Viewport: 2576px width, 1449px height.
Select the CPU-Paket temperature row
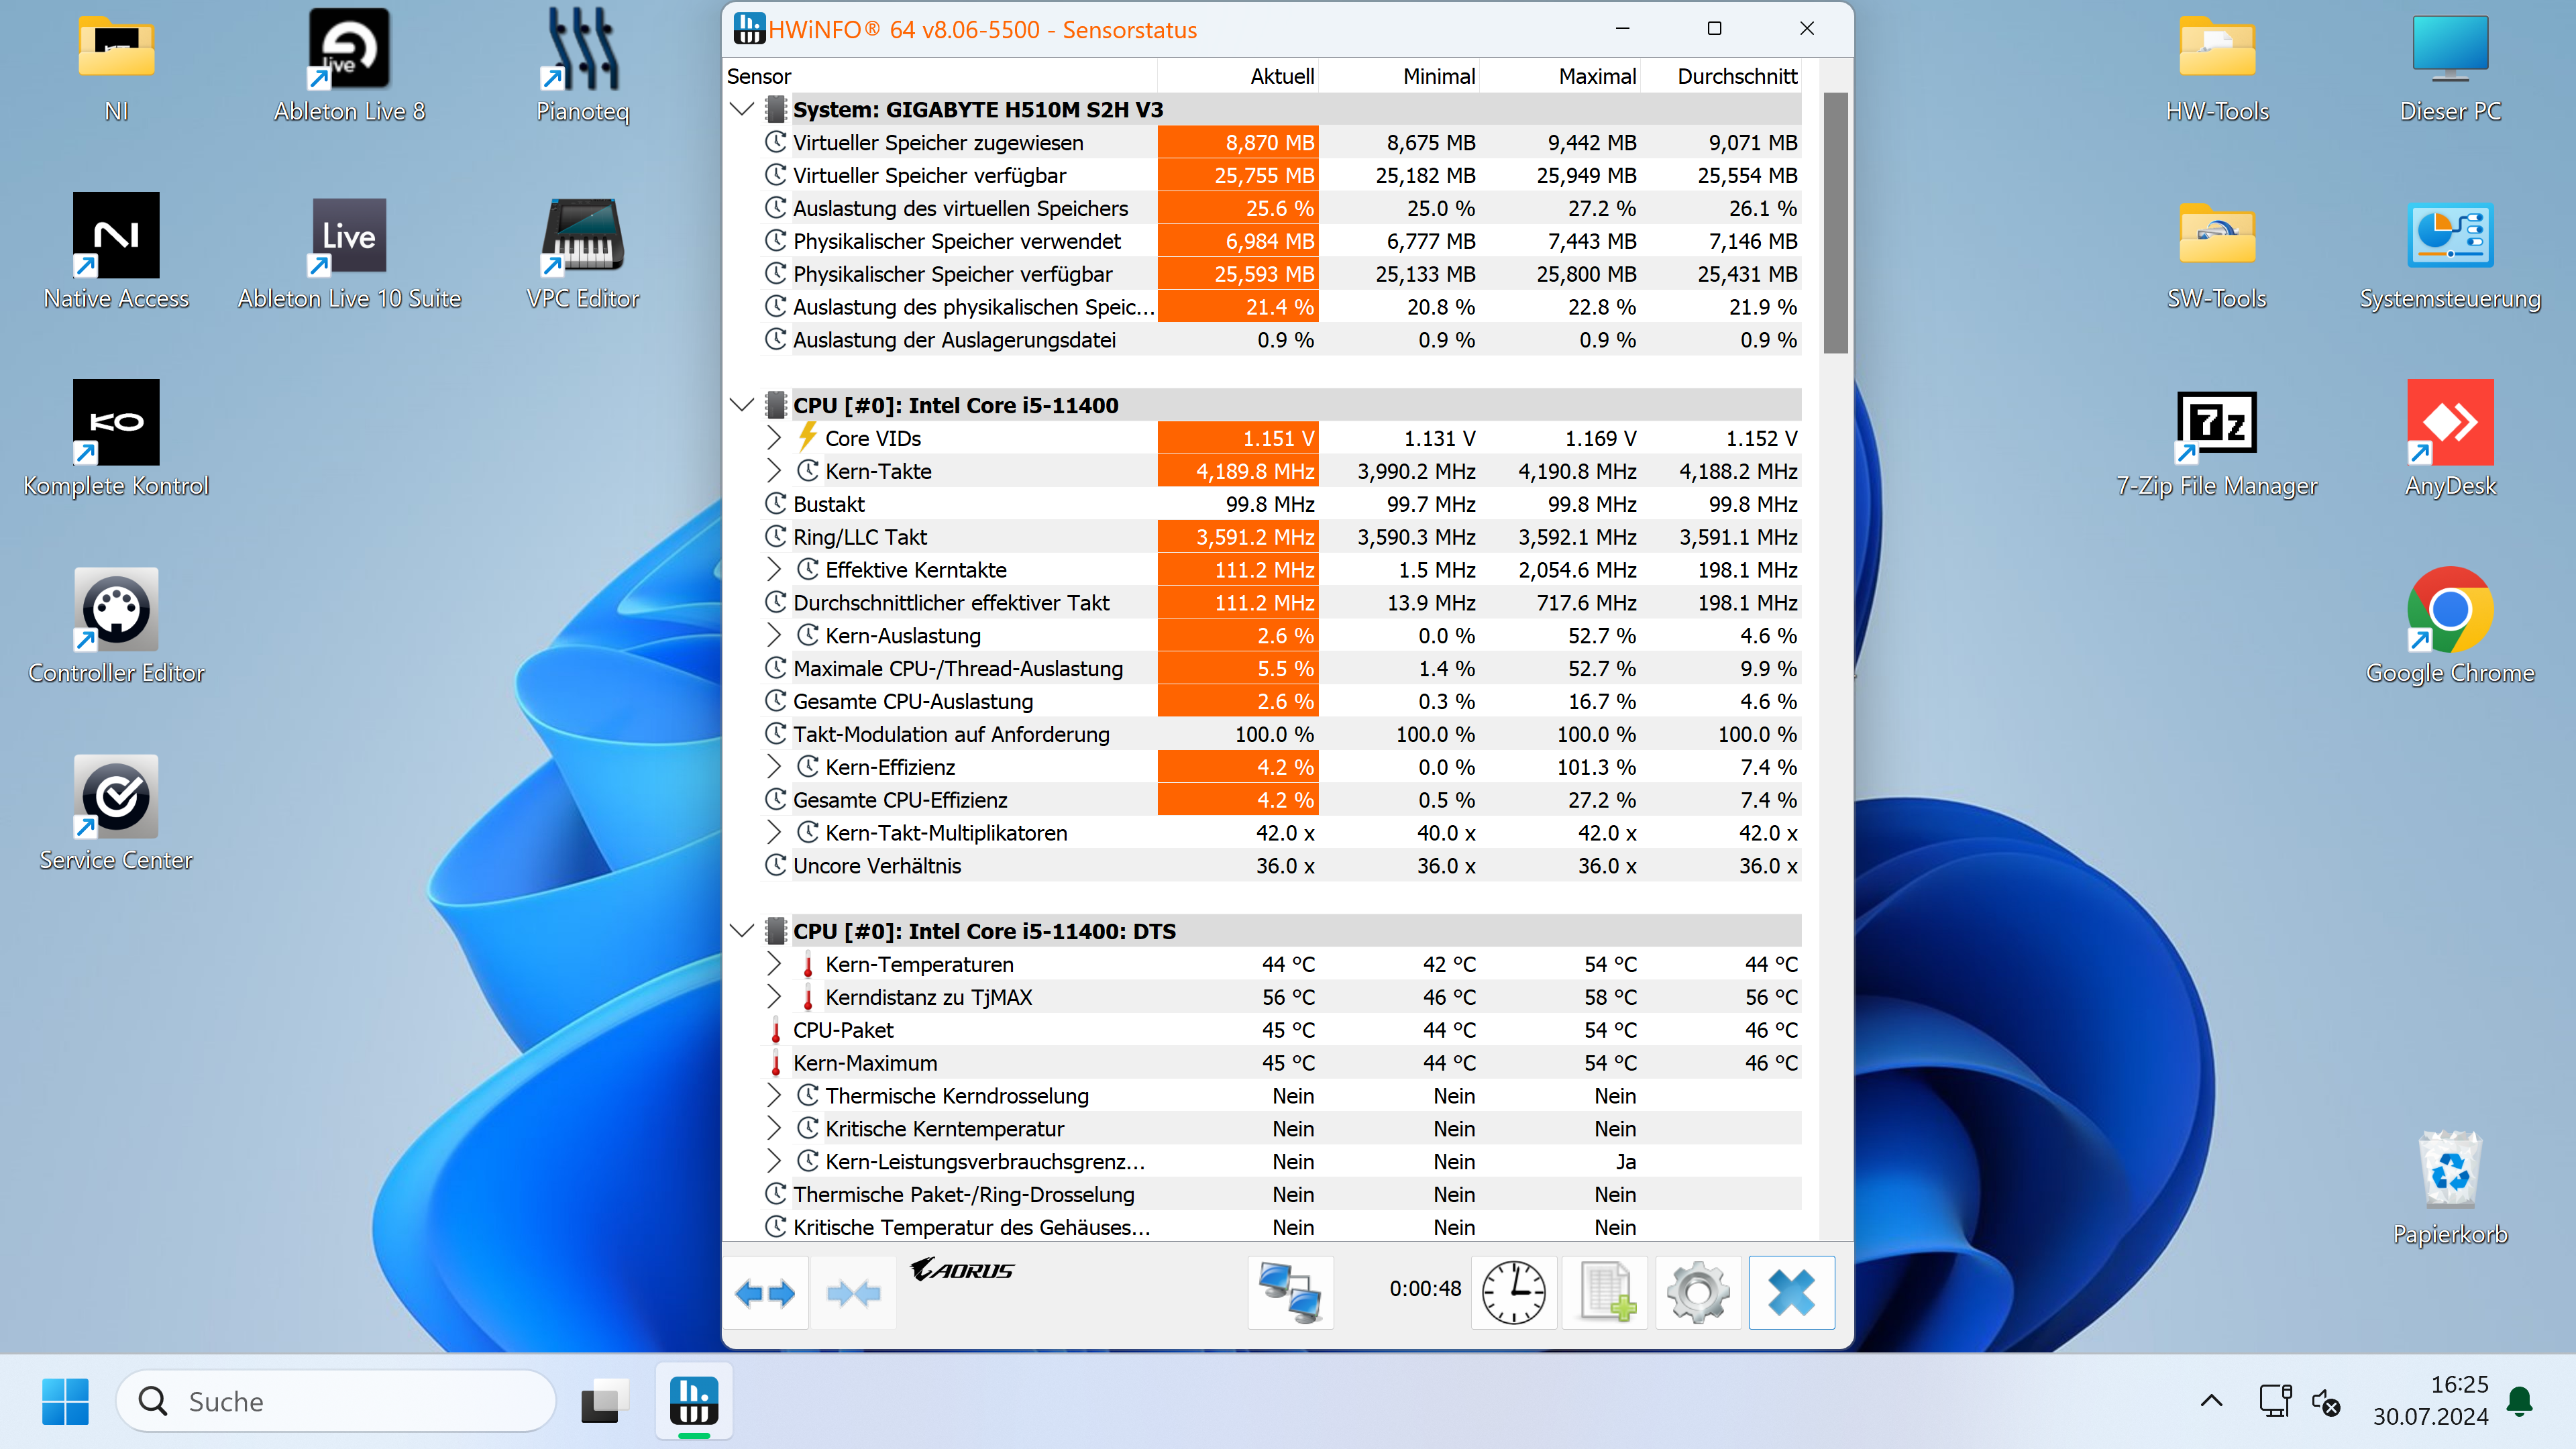click(x=843, y=1030)
